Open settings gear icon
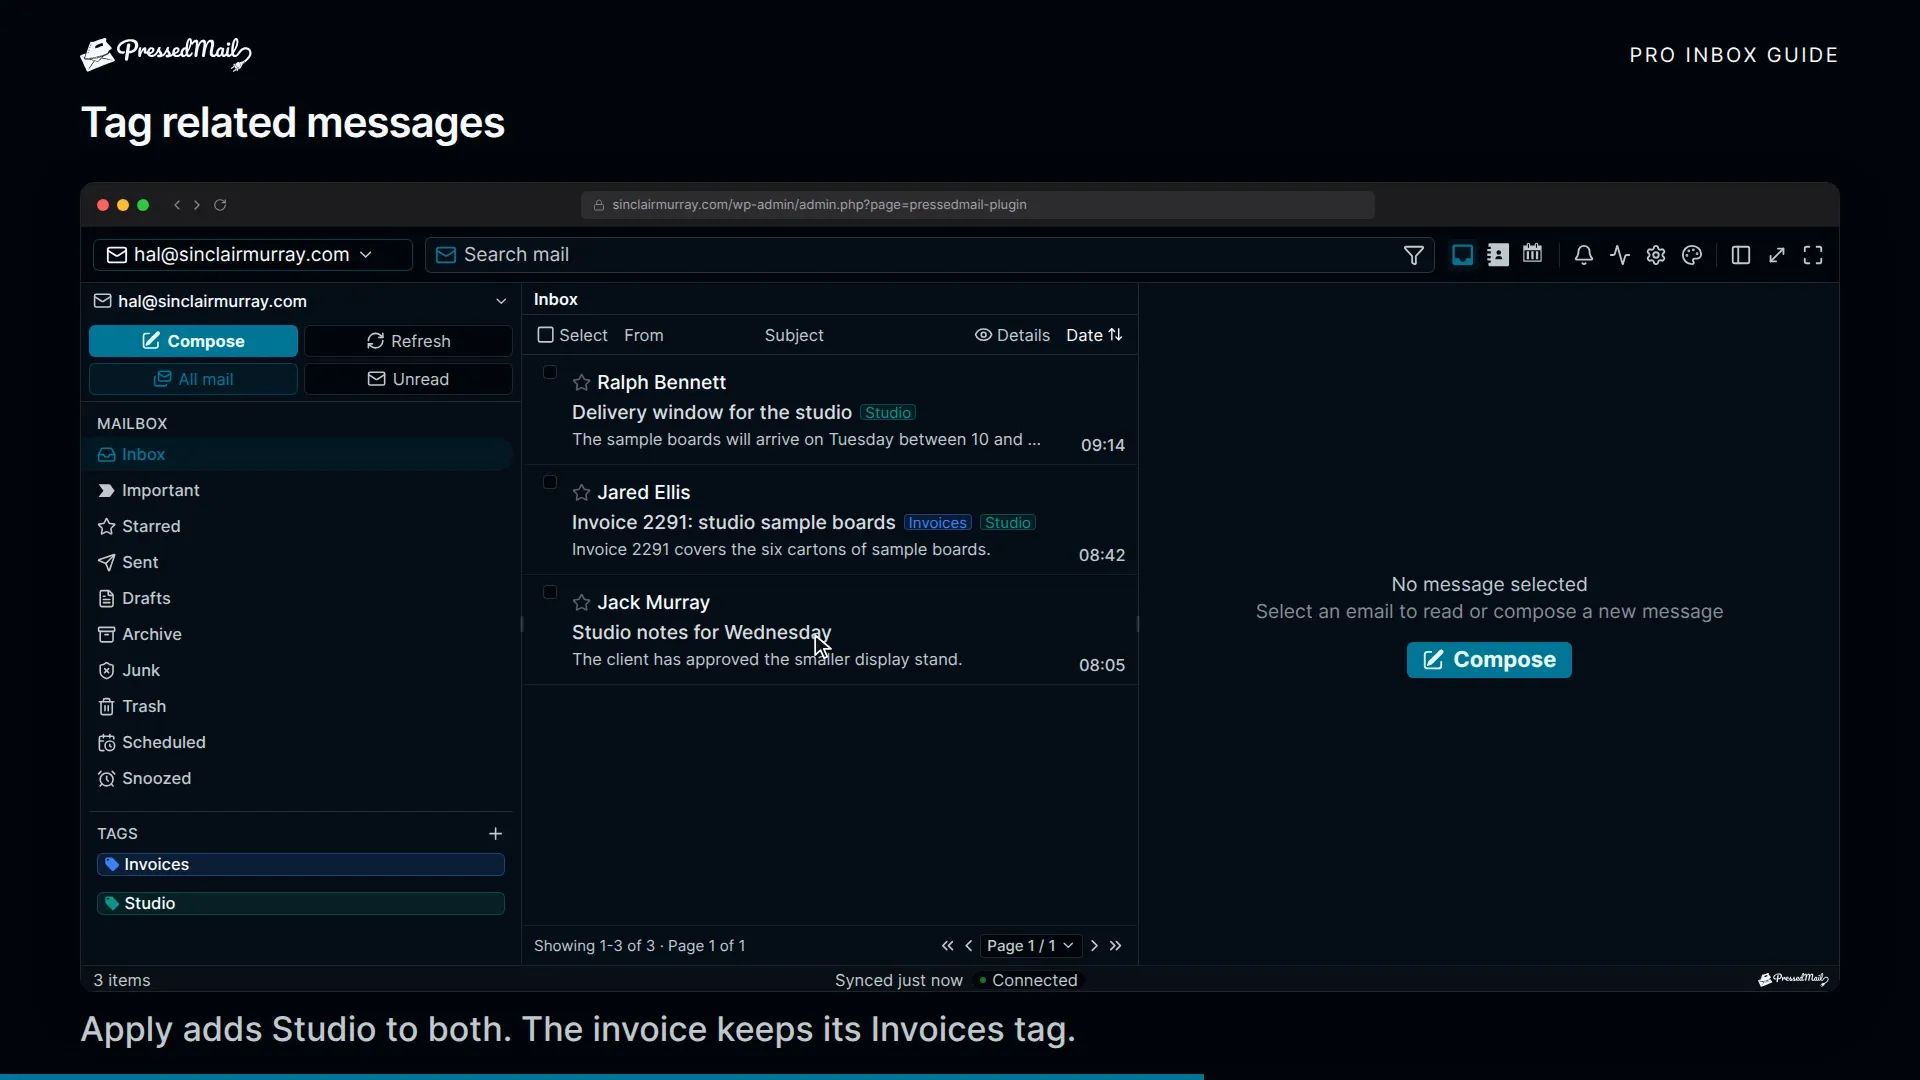1920x1080 pixels. click(x=1656, y=255)
